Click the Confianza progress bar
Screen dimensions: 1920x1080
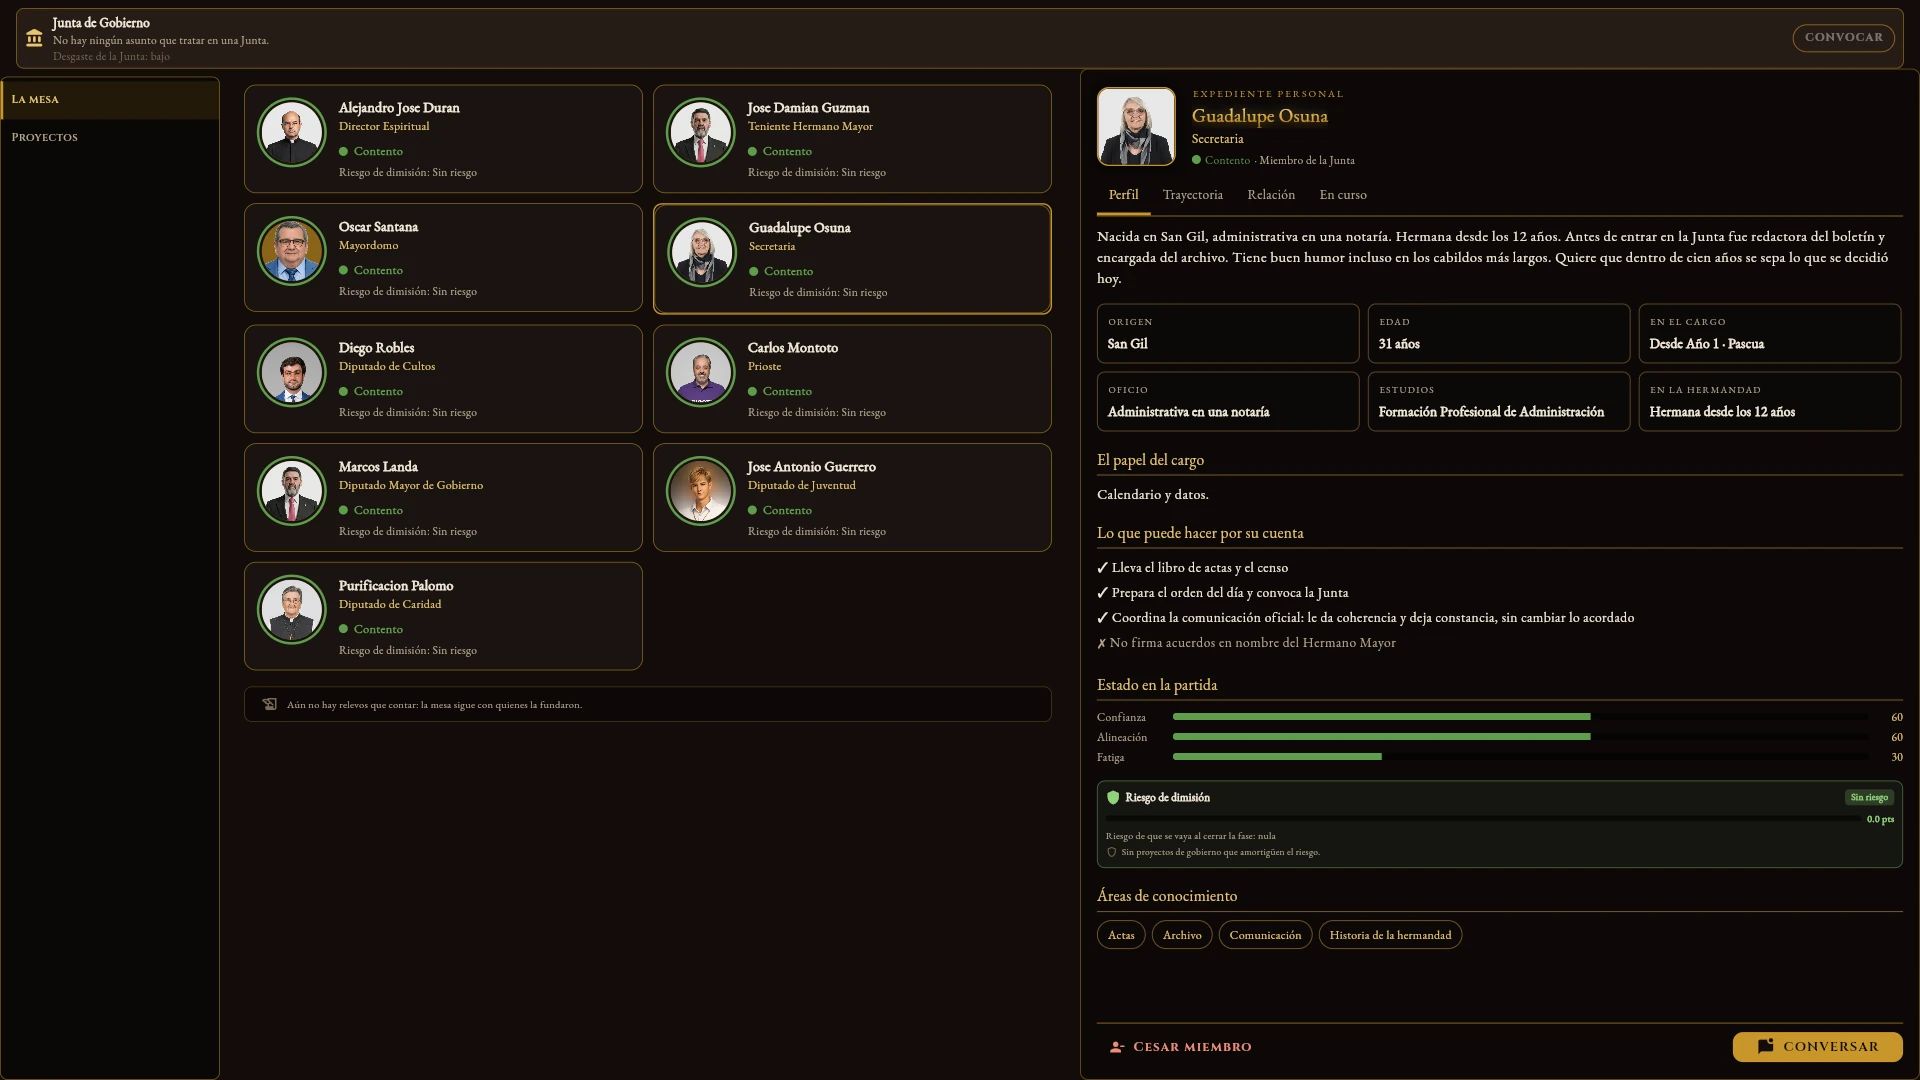pyautogui.click(x=1520, y=717)
